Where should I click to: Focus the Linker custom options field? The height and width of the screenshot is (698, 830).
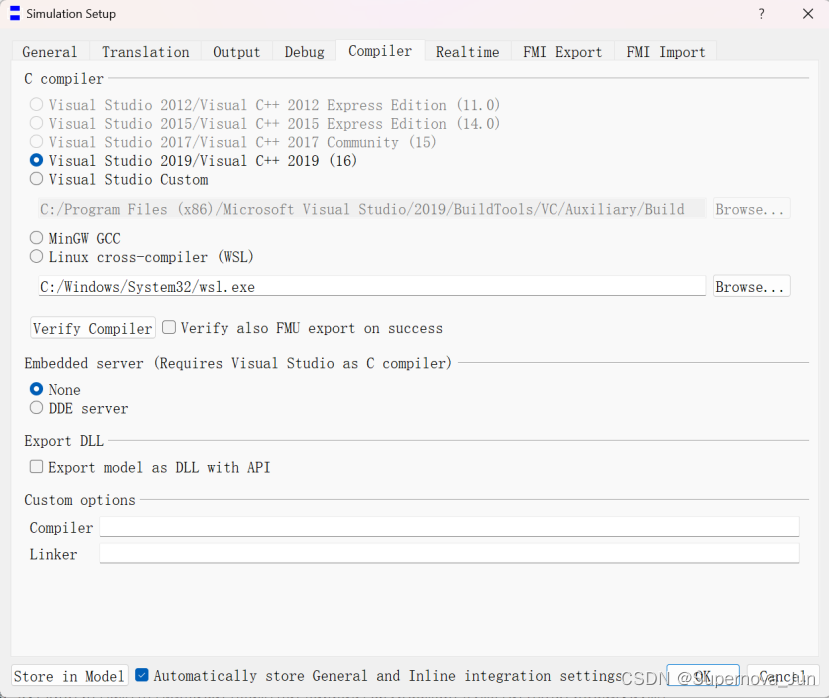pos(449,554)
